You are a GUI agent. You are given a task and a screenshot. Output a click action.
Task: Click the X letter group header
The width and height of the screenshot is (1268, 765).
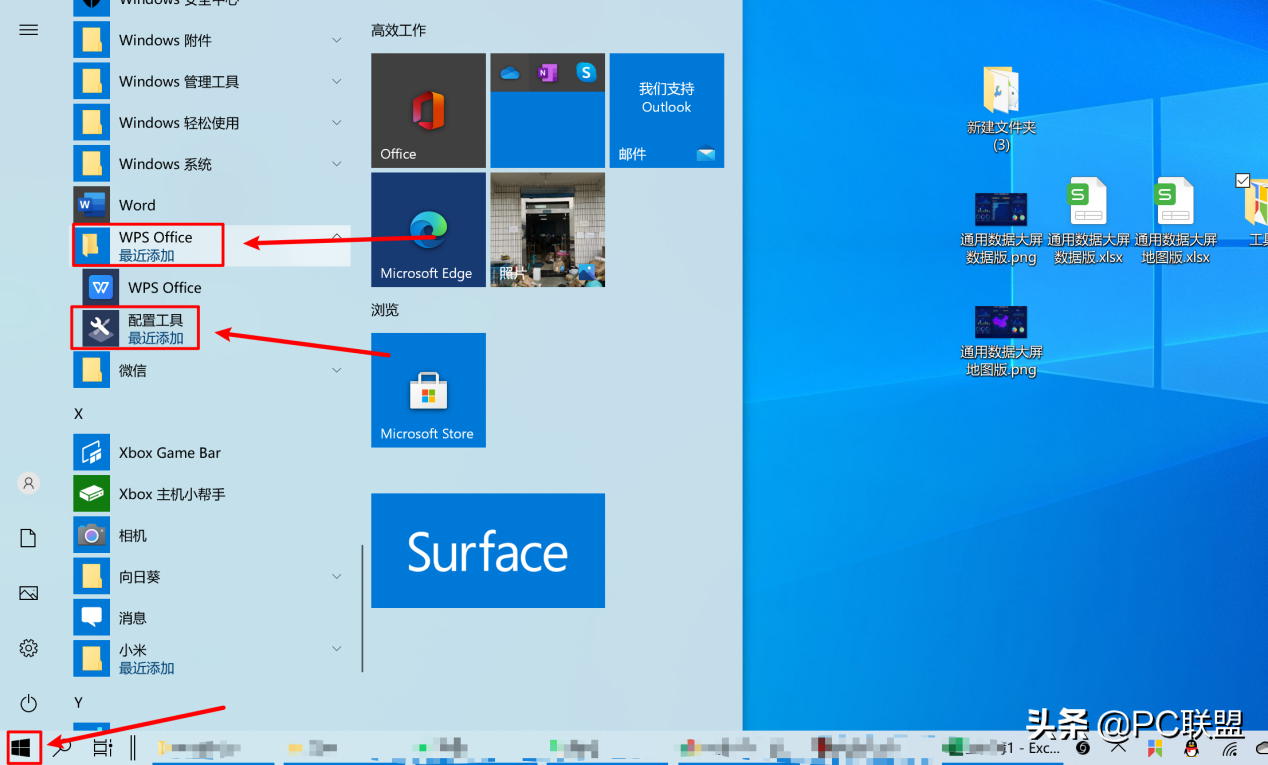[x=78, y=413]
